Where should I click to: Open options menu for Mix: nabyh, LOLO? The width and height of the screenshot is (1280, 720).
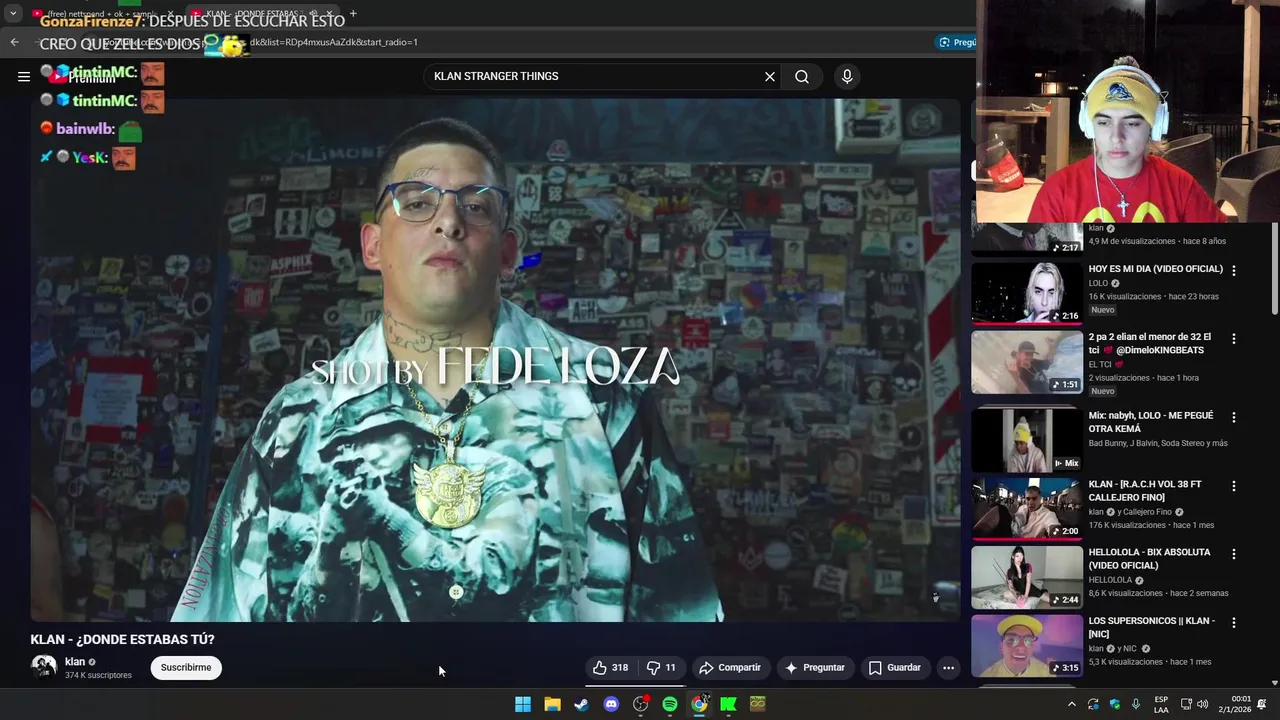[x=1233, y=417]
